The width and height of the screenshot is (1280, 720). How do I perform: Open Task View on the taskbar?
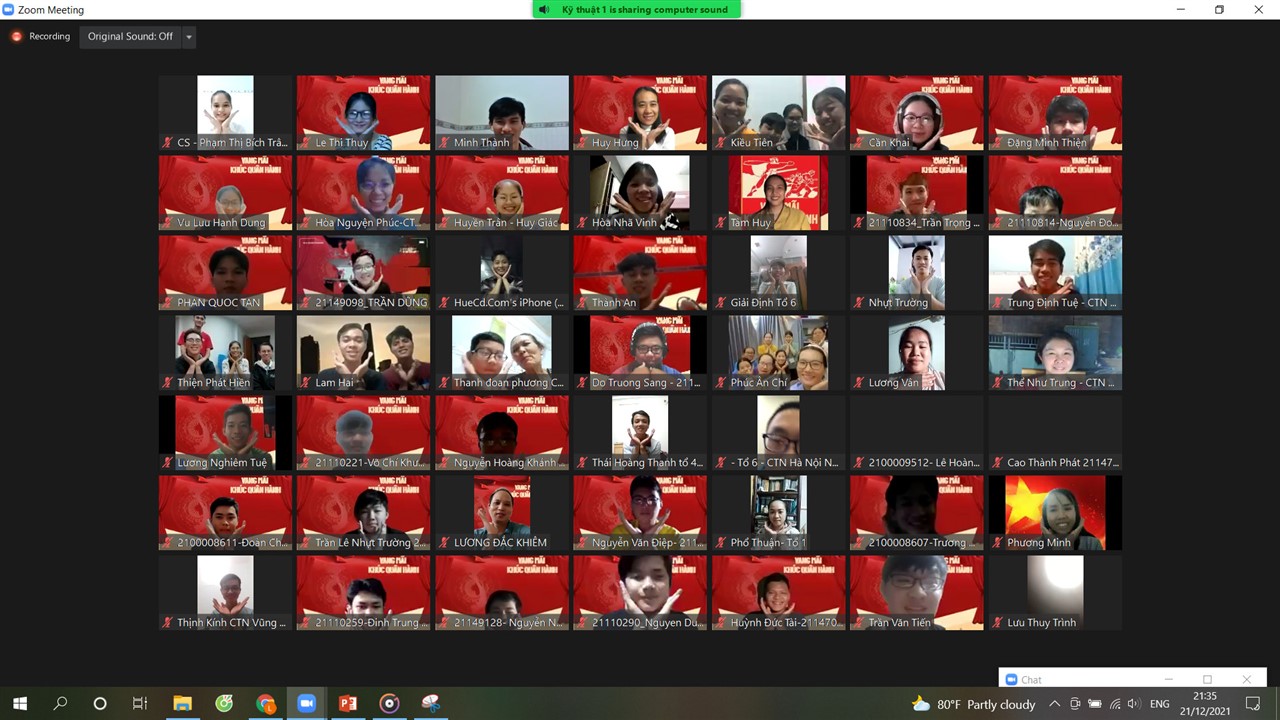coord(140,704)
